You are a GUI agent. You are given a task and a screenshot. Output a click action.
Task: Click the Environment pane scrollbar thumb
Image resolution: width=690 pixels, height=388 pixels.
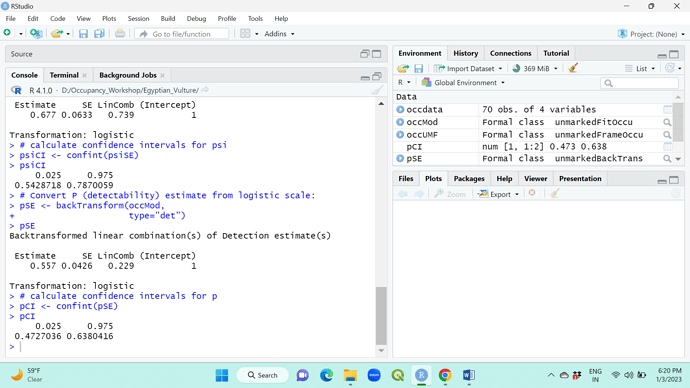pos(678,122)
